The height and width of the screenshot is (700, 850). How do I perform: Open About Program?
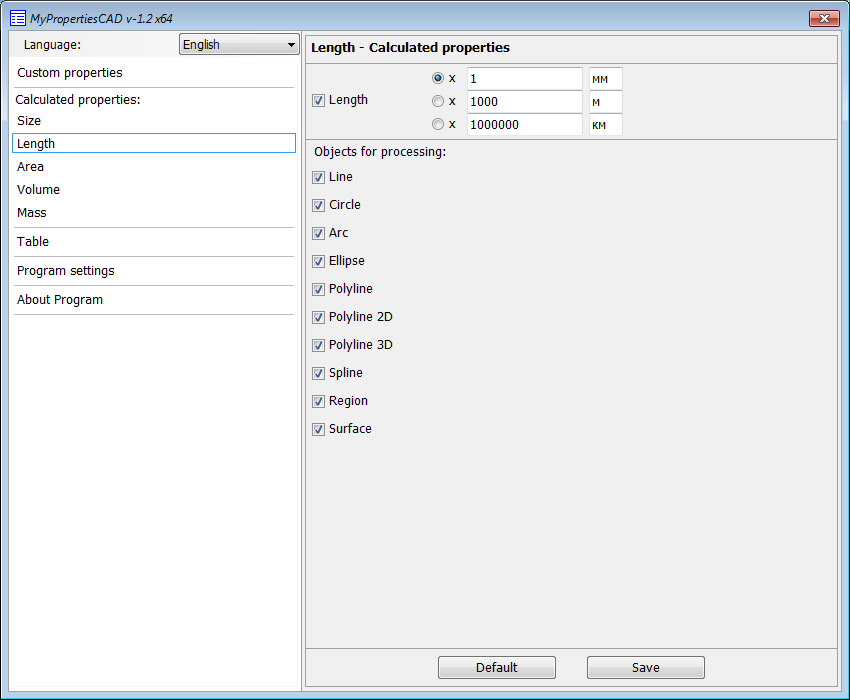coord(60,299)
